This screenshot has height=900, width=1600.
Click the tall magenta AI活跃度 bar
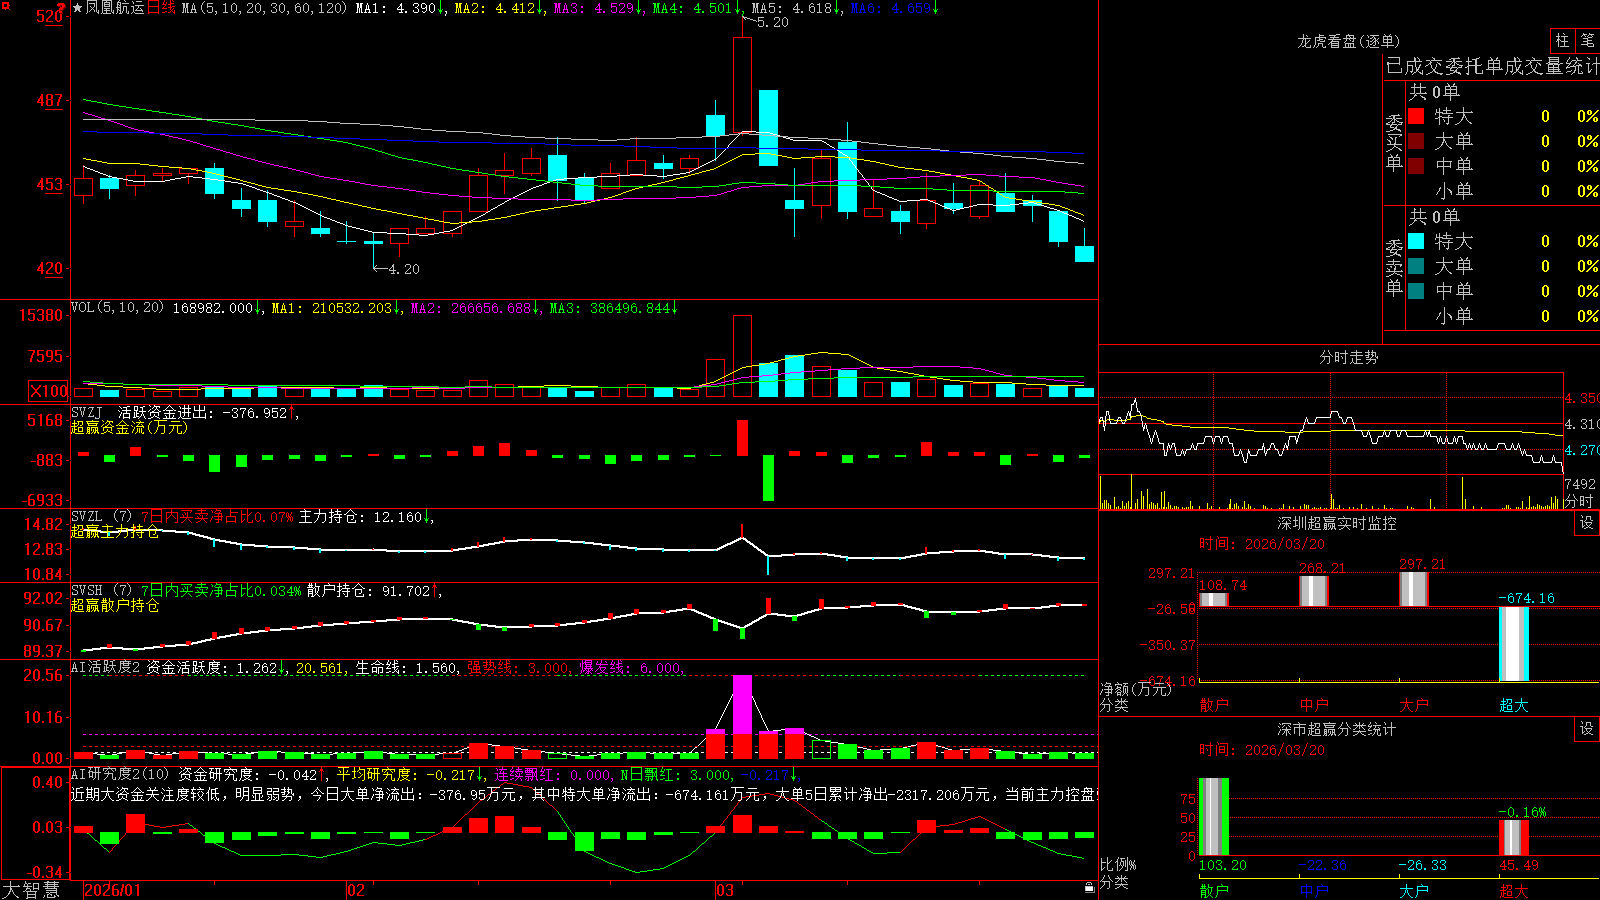pos(742,704)
